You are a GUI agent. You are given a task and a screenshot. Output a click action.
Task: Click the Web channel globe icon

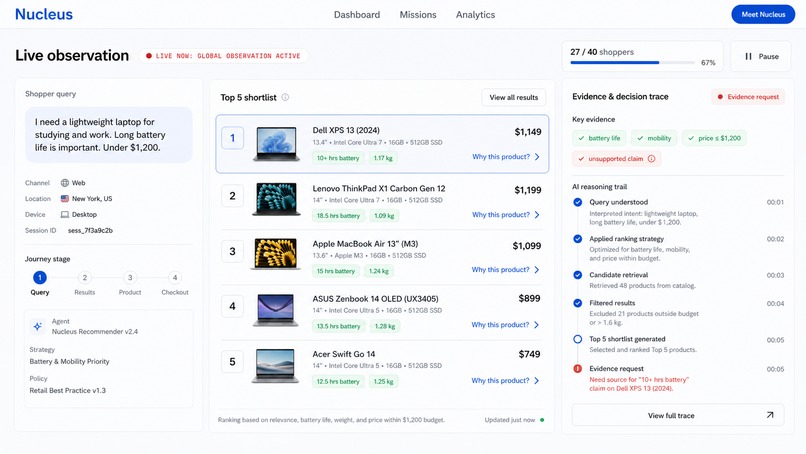pos(65,183)
